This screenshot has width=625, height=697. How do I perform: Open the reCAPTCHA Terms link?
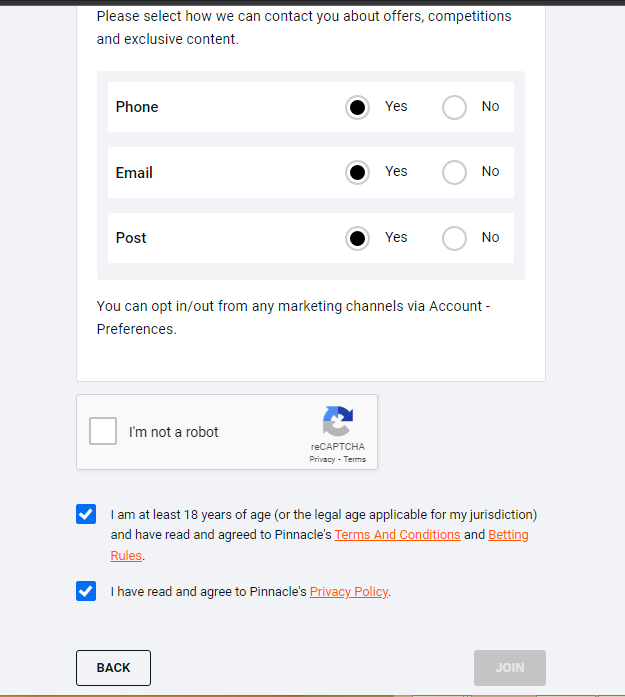[355, 460]
